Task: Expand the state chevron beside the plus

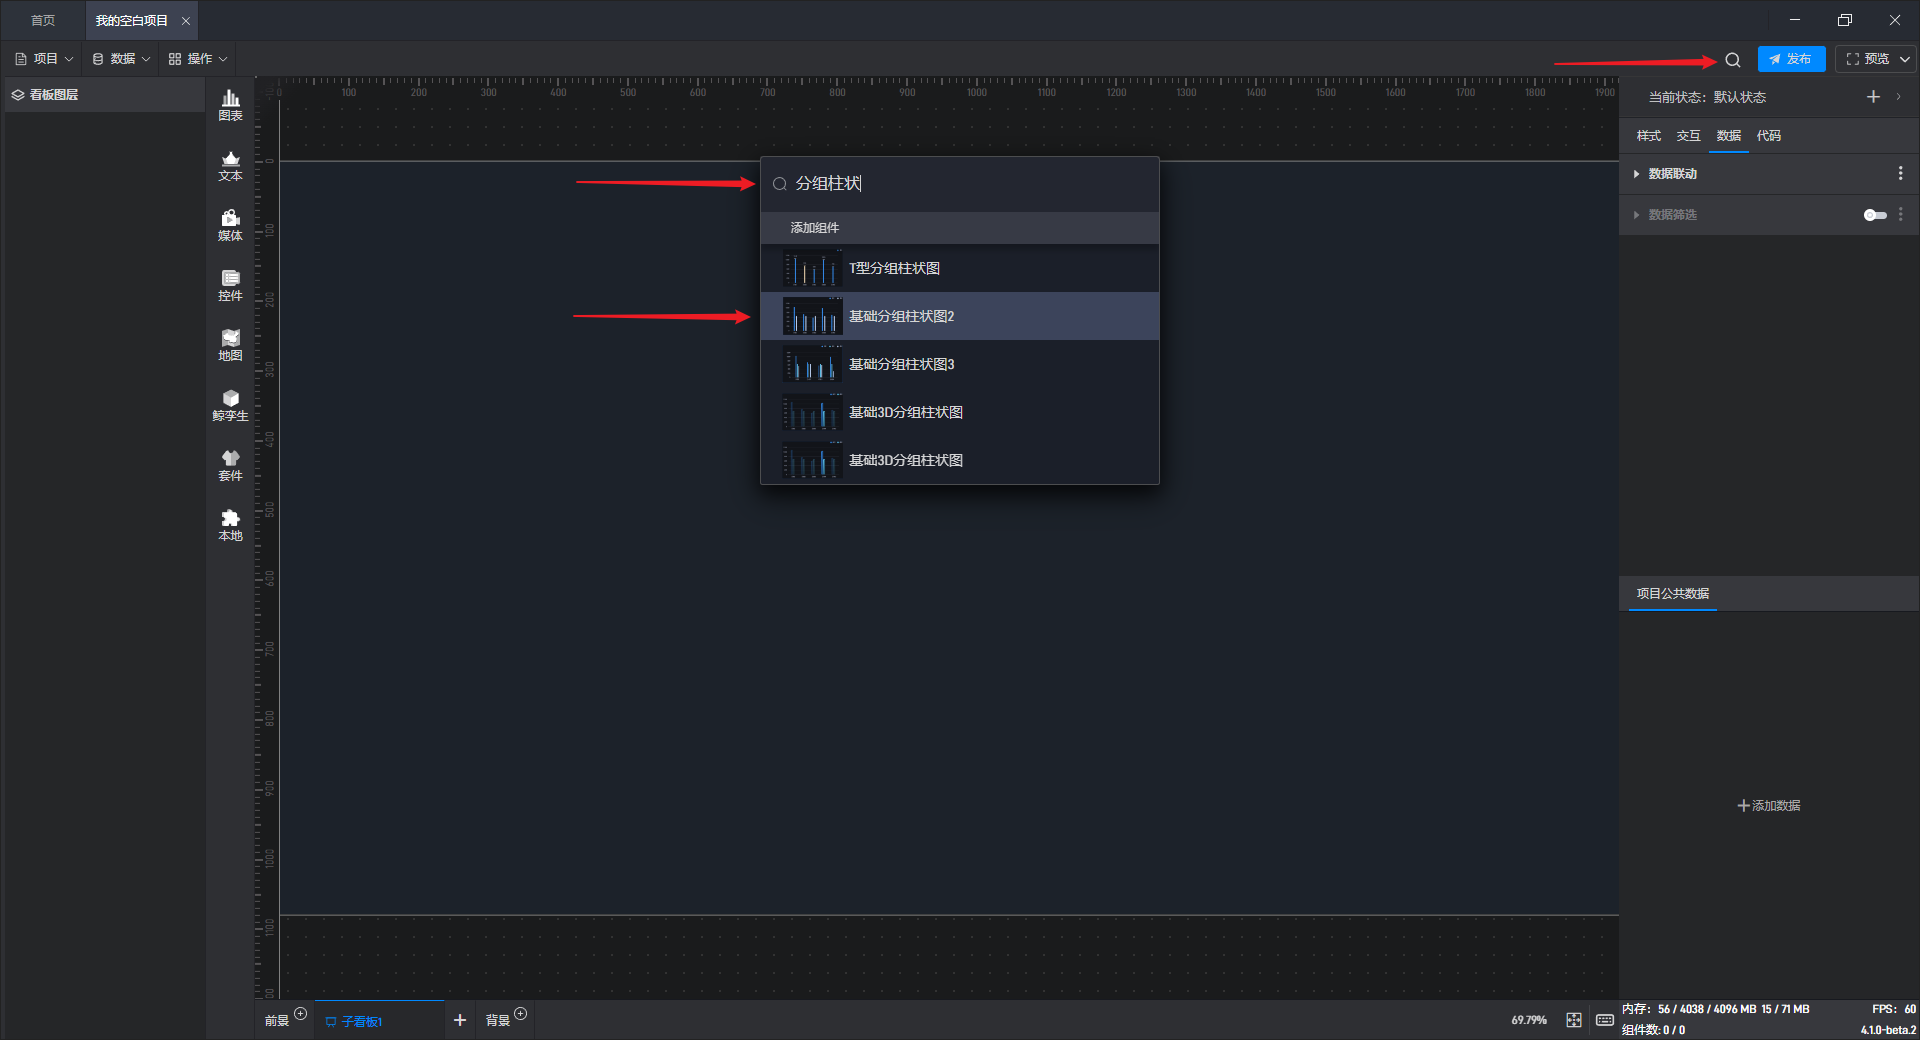Action: (x=1898, y=97)
